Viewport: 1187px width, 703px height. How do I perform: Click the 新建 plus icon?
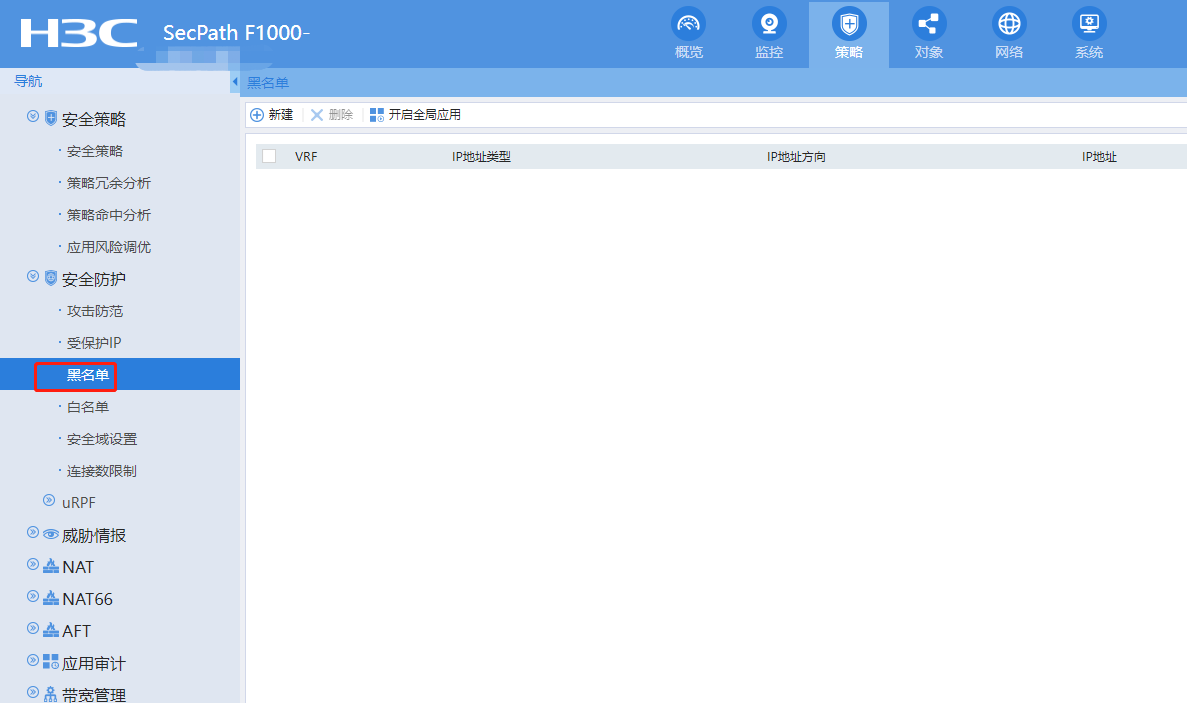257,115
